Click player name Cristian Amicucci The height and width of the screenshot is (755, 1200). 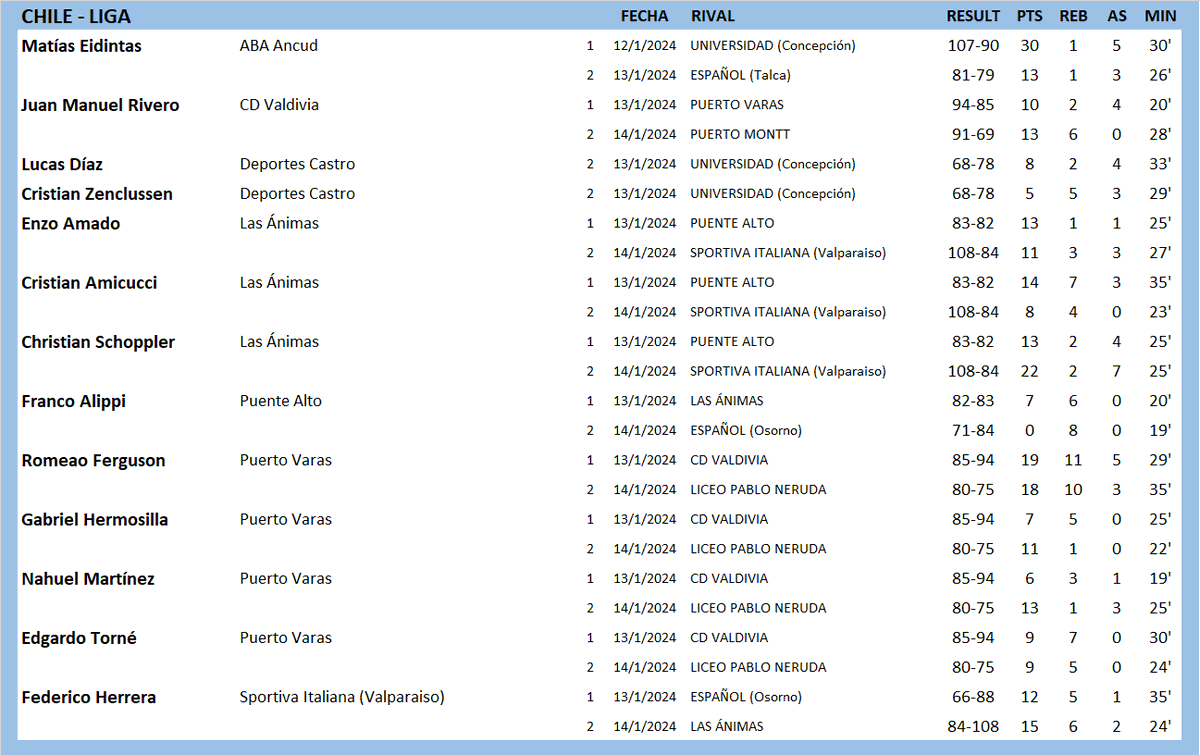pyautogui.click(x=89, y=283)
